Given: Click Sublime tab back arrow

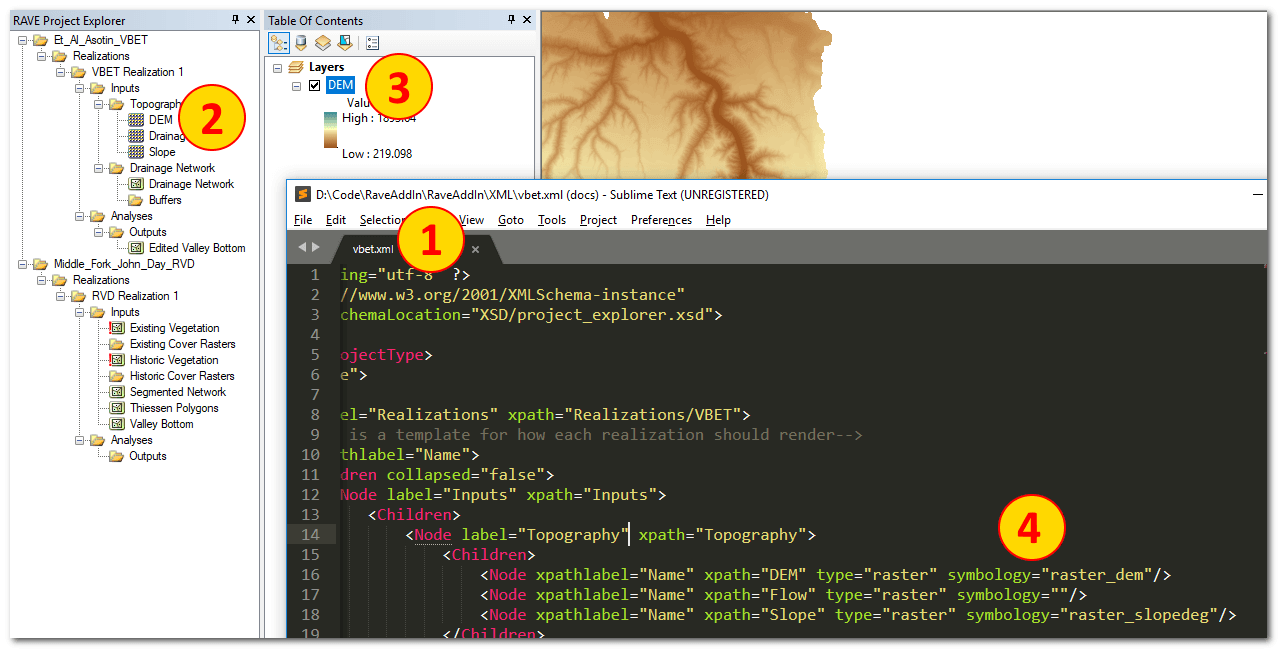Looking at the screenshot, I should [x=302, y=247].
